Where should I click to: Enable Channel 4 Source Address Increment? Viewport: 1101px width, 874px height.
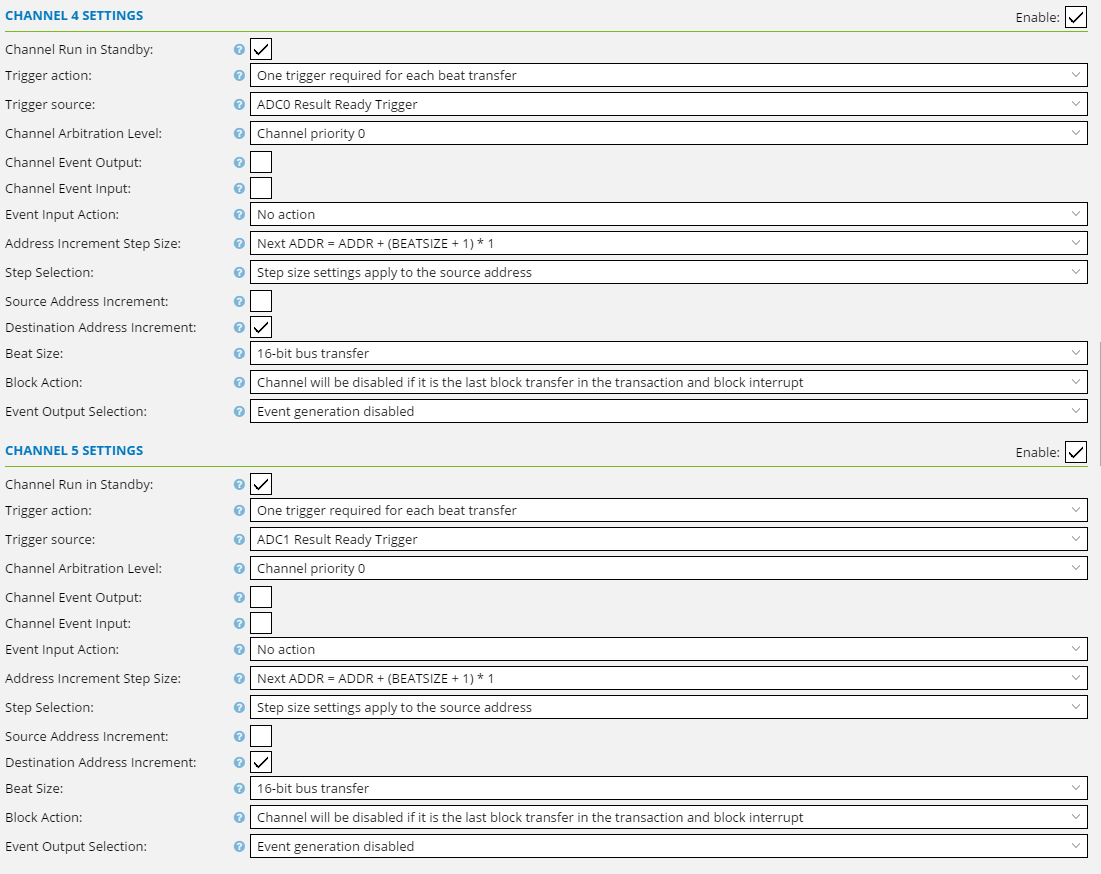click(261, 301)
